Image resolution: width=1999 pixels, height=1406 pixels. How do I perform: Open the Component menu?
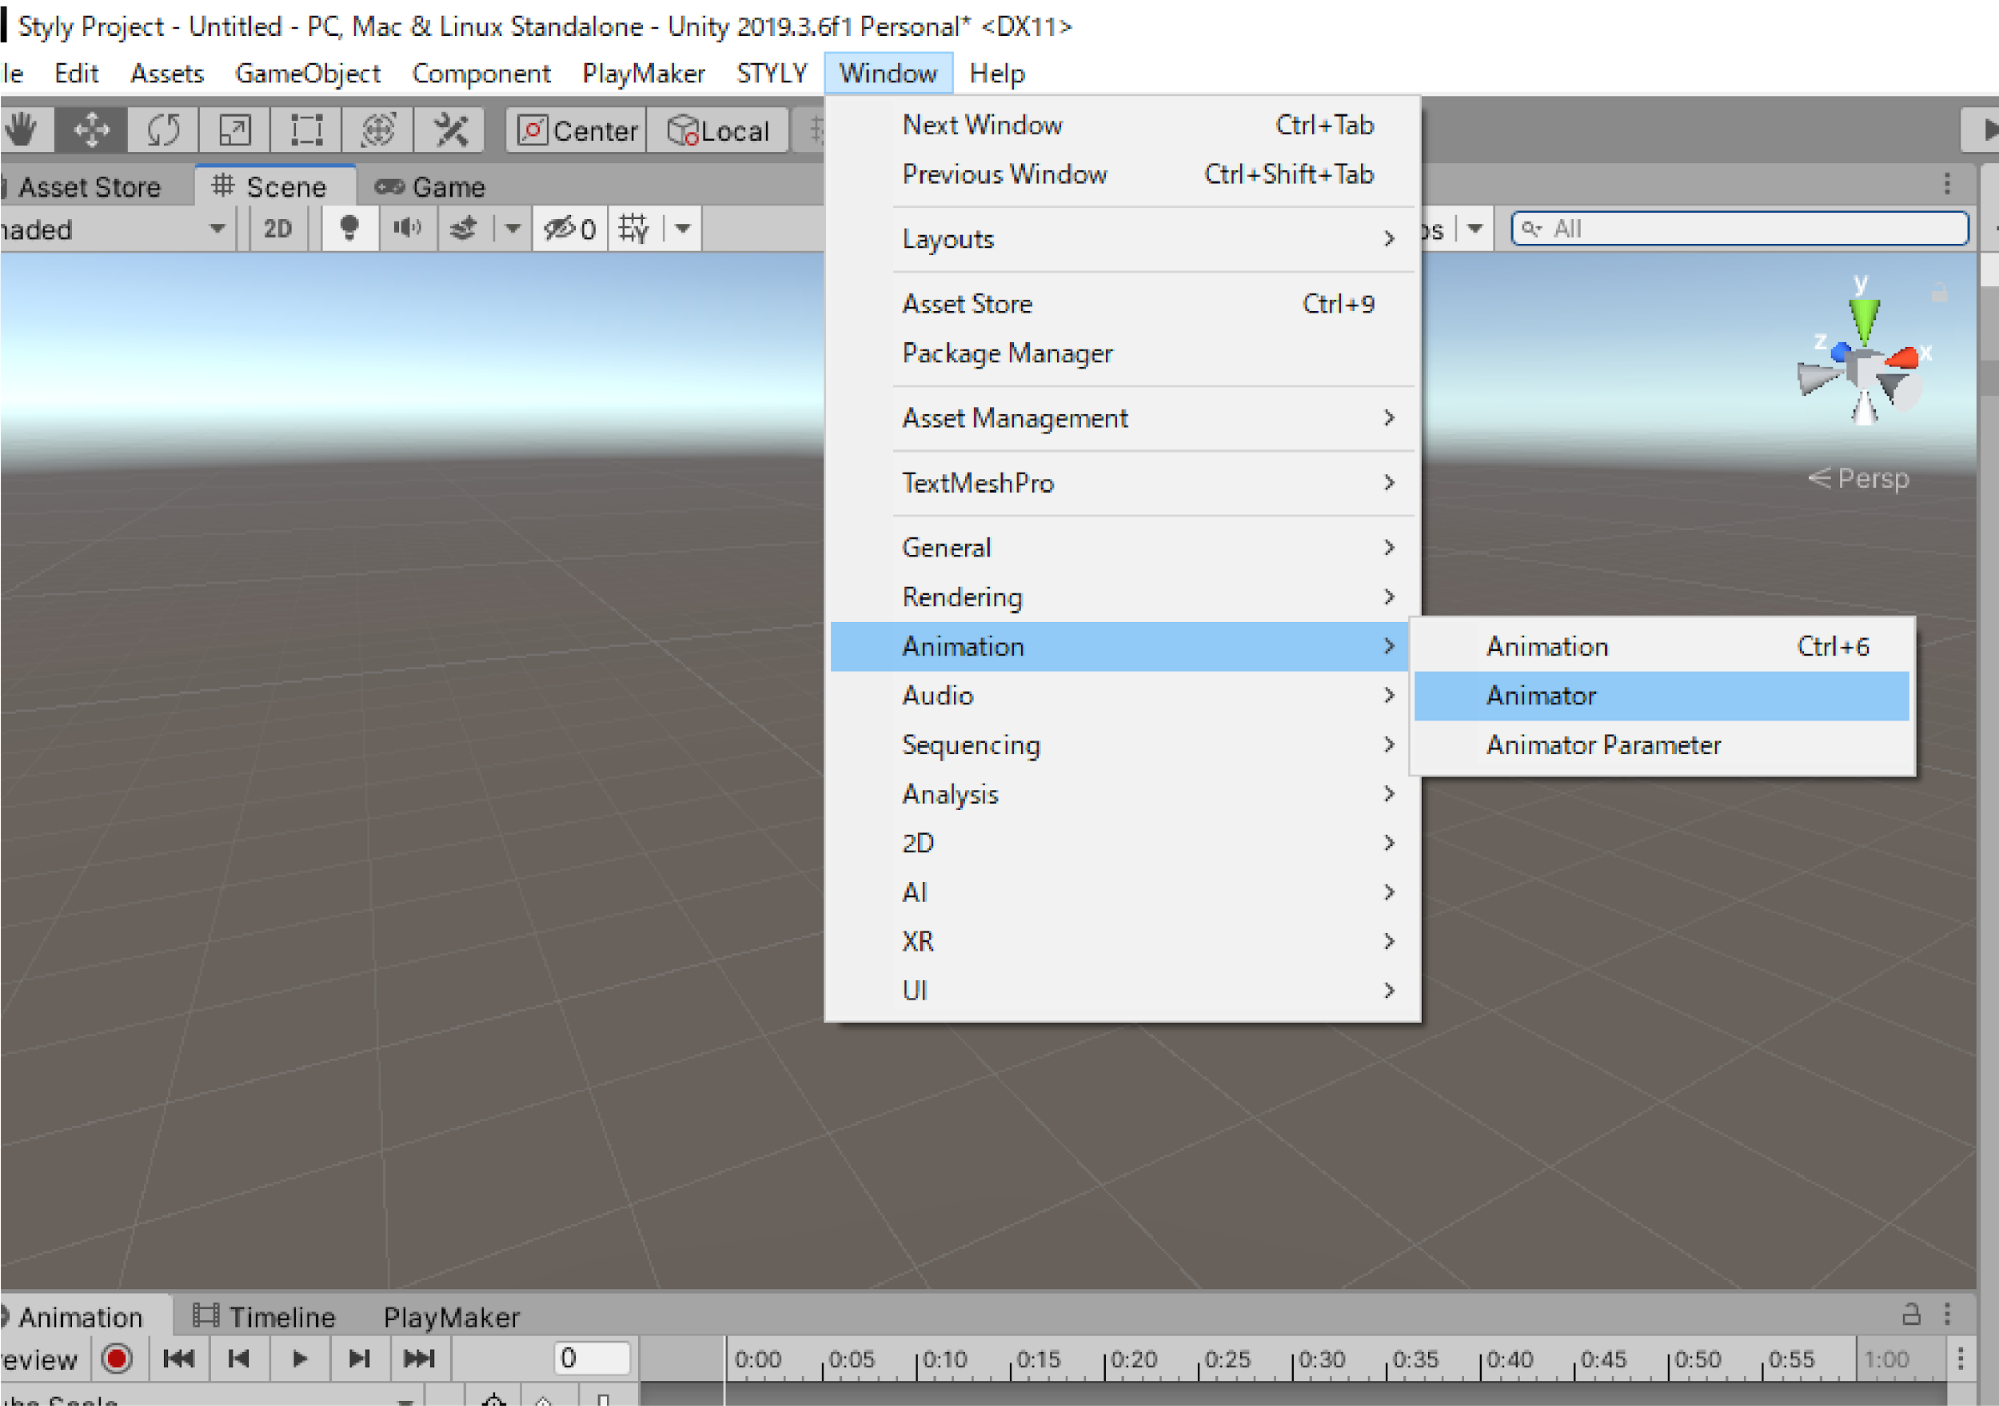pyautogui.click(x=481, y=73)
